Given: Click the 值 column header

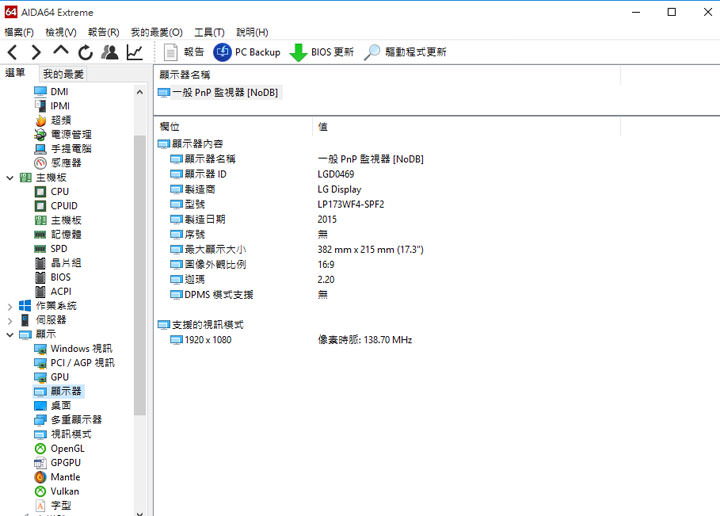Looking at the screenshot, I should [467, 127].
